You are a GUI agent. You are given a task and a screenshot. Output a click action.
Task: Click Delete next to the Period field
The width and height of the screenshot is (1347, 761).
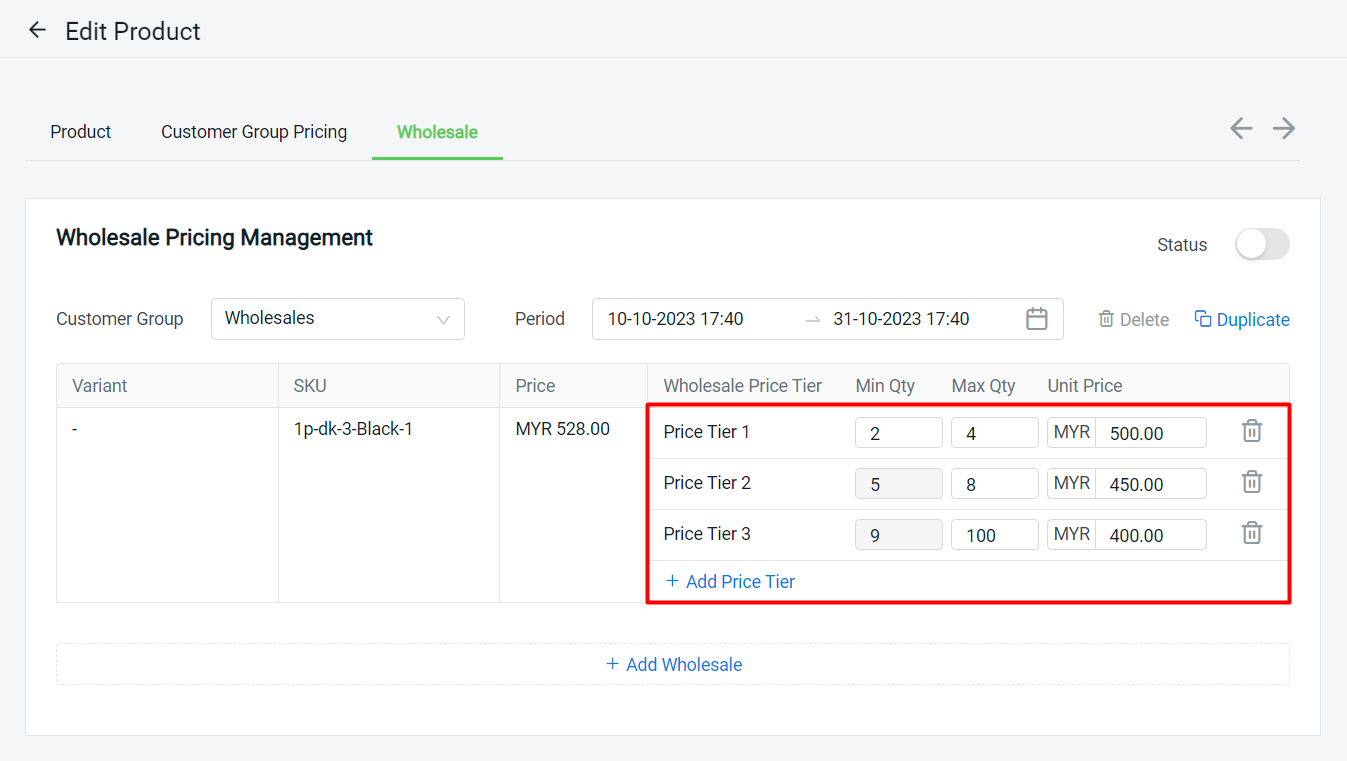coord(1134,320)
